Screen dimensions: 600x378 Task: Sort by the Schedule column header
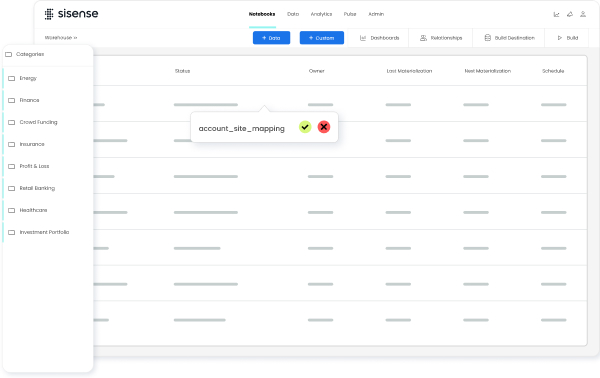(x=553, y=71)
